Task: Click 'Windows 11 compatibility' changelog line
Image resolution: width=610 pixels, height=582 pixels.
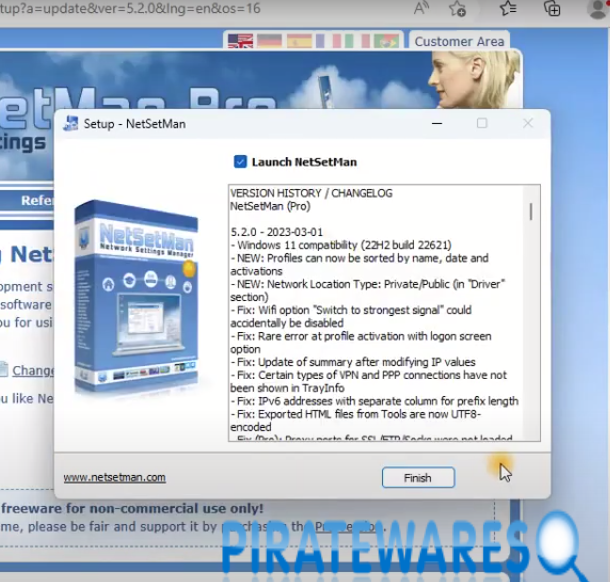Action: pyautogui.click(x=341, y=245)
